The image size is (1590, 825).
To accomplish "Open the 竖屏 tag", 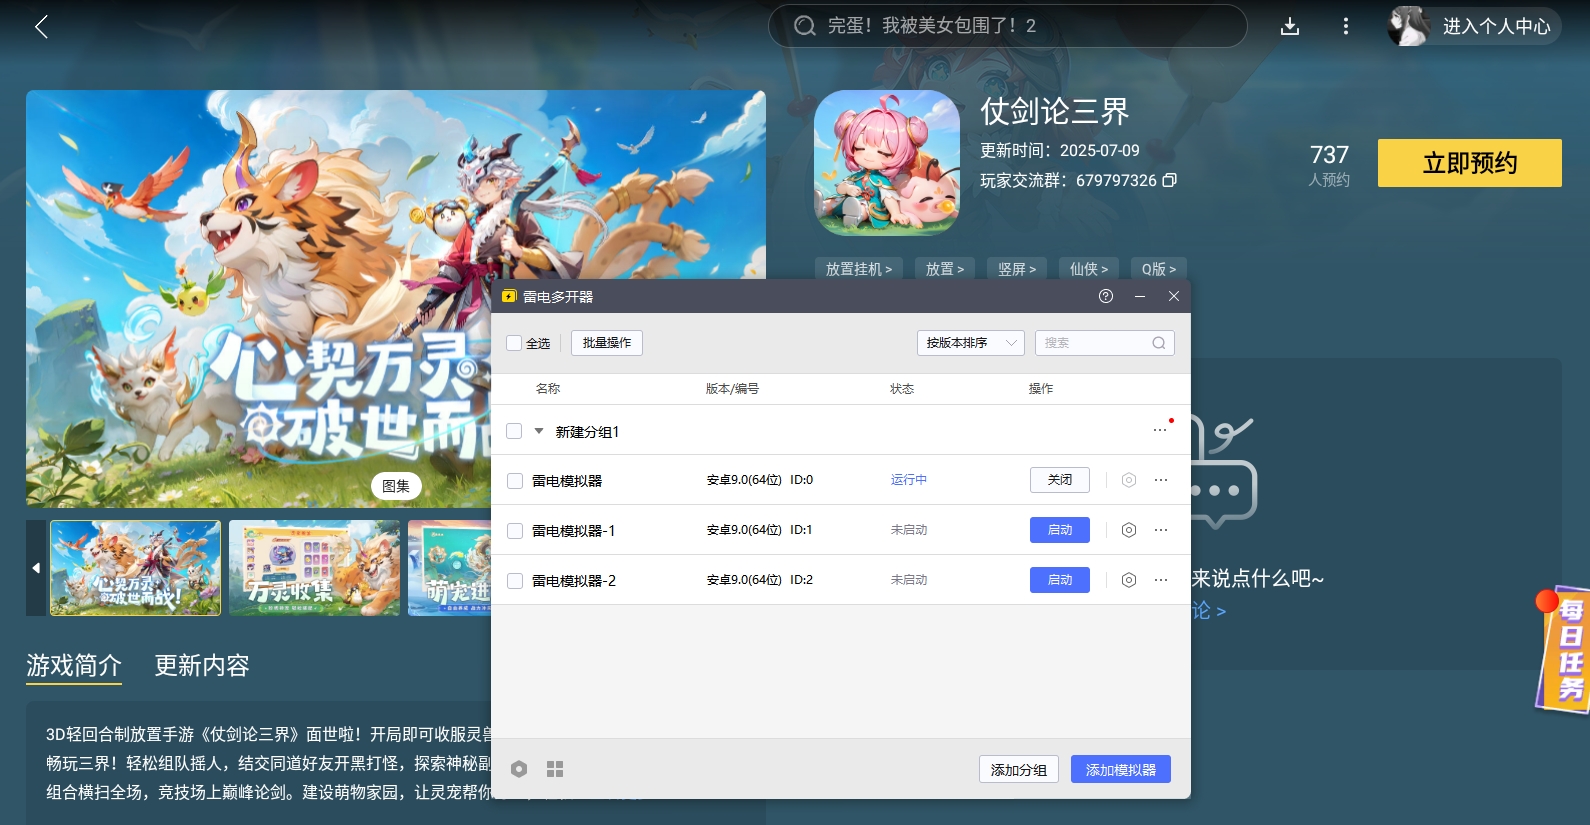I will click(x=1017, y=269).
